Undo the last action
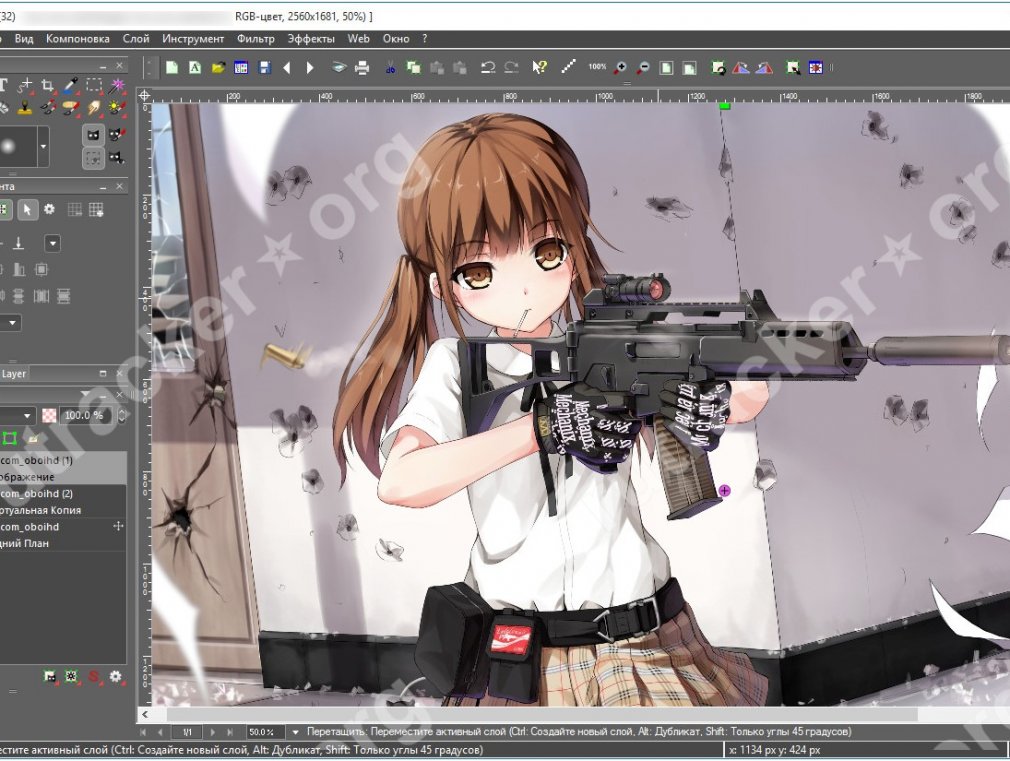The image size is (1010, 761). tap(488, 67)
